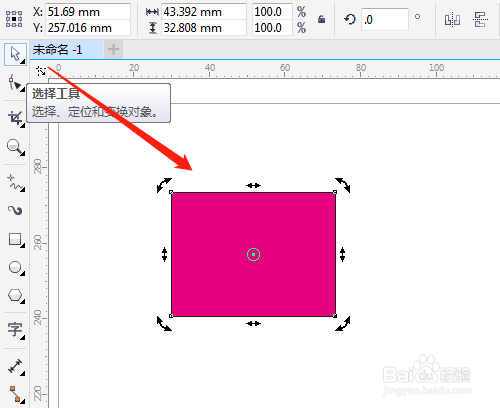Toggle the lock ratio padlock
Screen dimensions: 500x408
pos(321,19)
